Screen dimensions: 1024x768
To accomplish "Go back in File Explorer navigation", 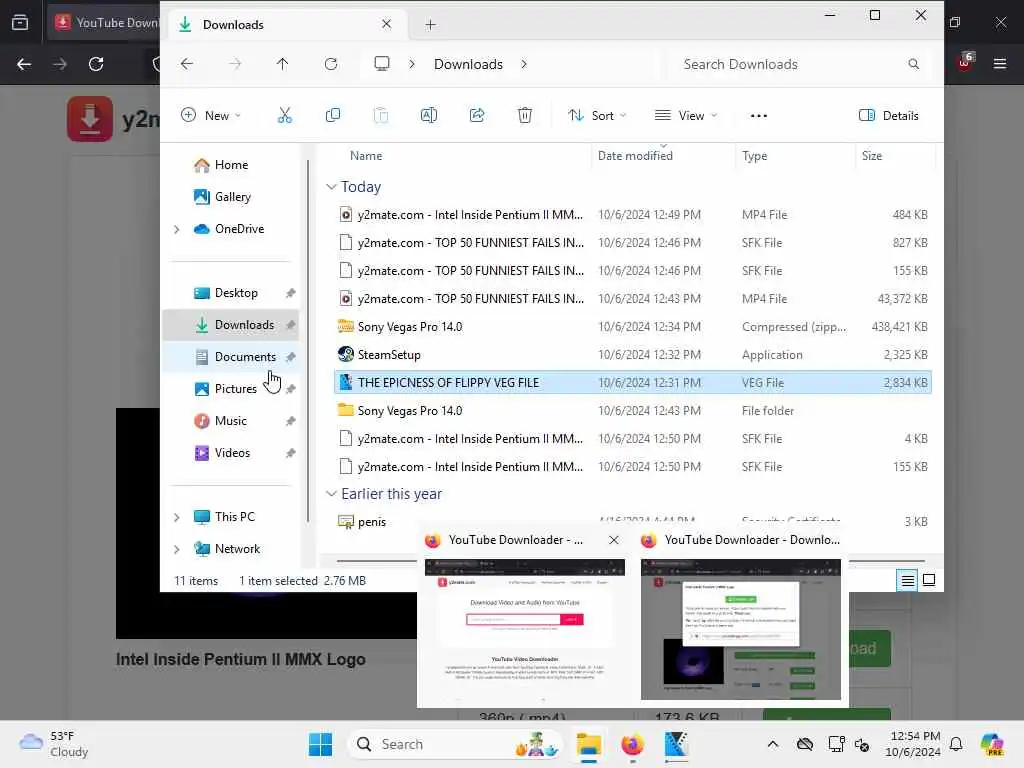I will pyautogui.click(x=187, y=64).
